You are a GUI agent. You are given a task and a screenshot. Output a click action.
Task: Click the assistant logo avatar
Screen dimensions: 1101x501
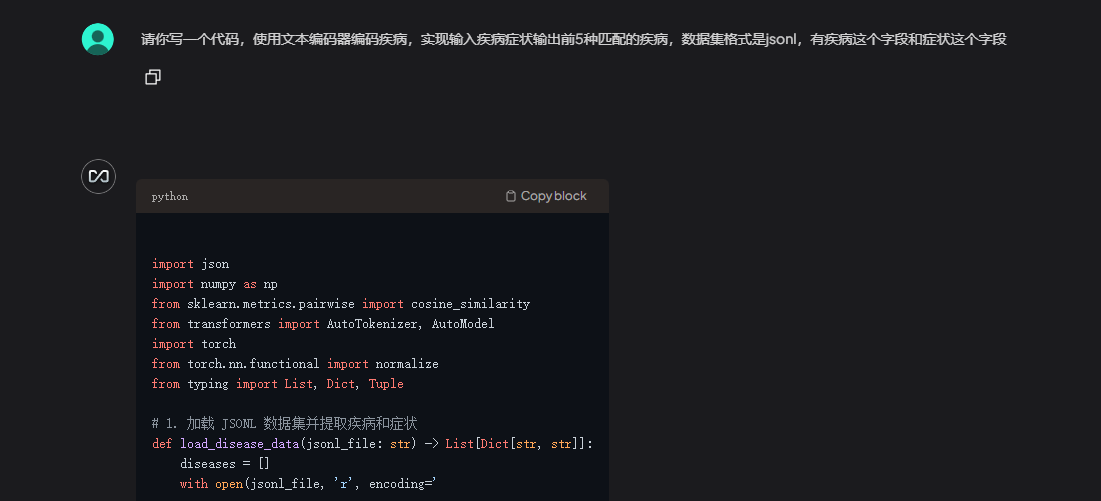click(x=98, y=176)
